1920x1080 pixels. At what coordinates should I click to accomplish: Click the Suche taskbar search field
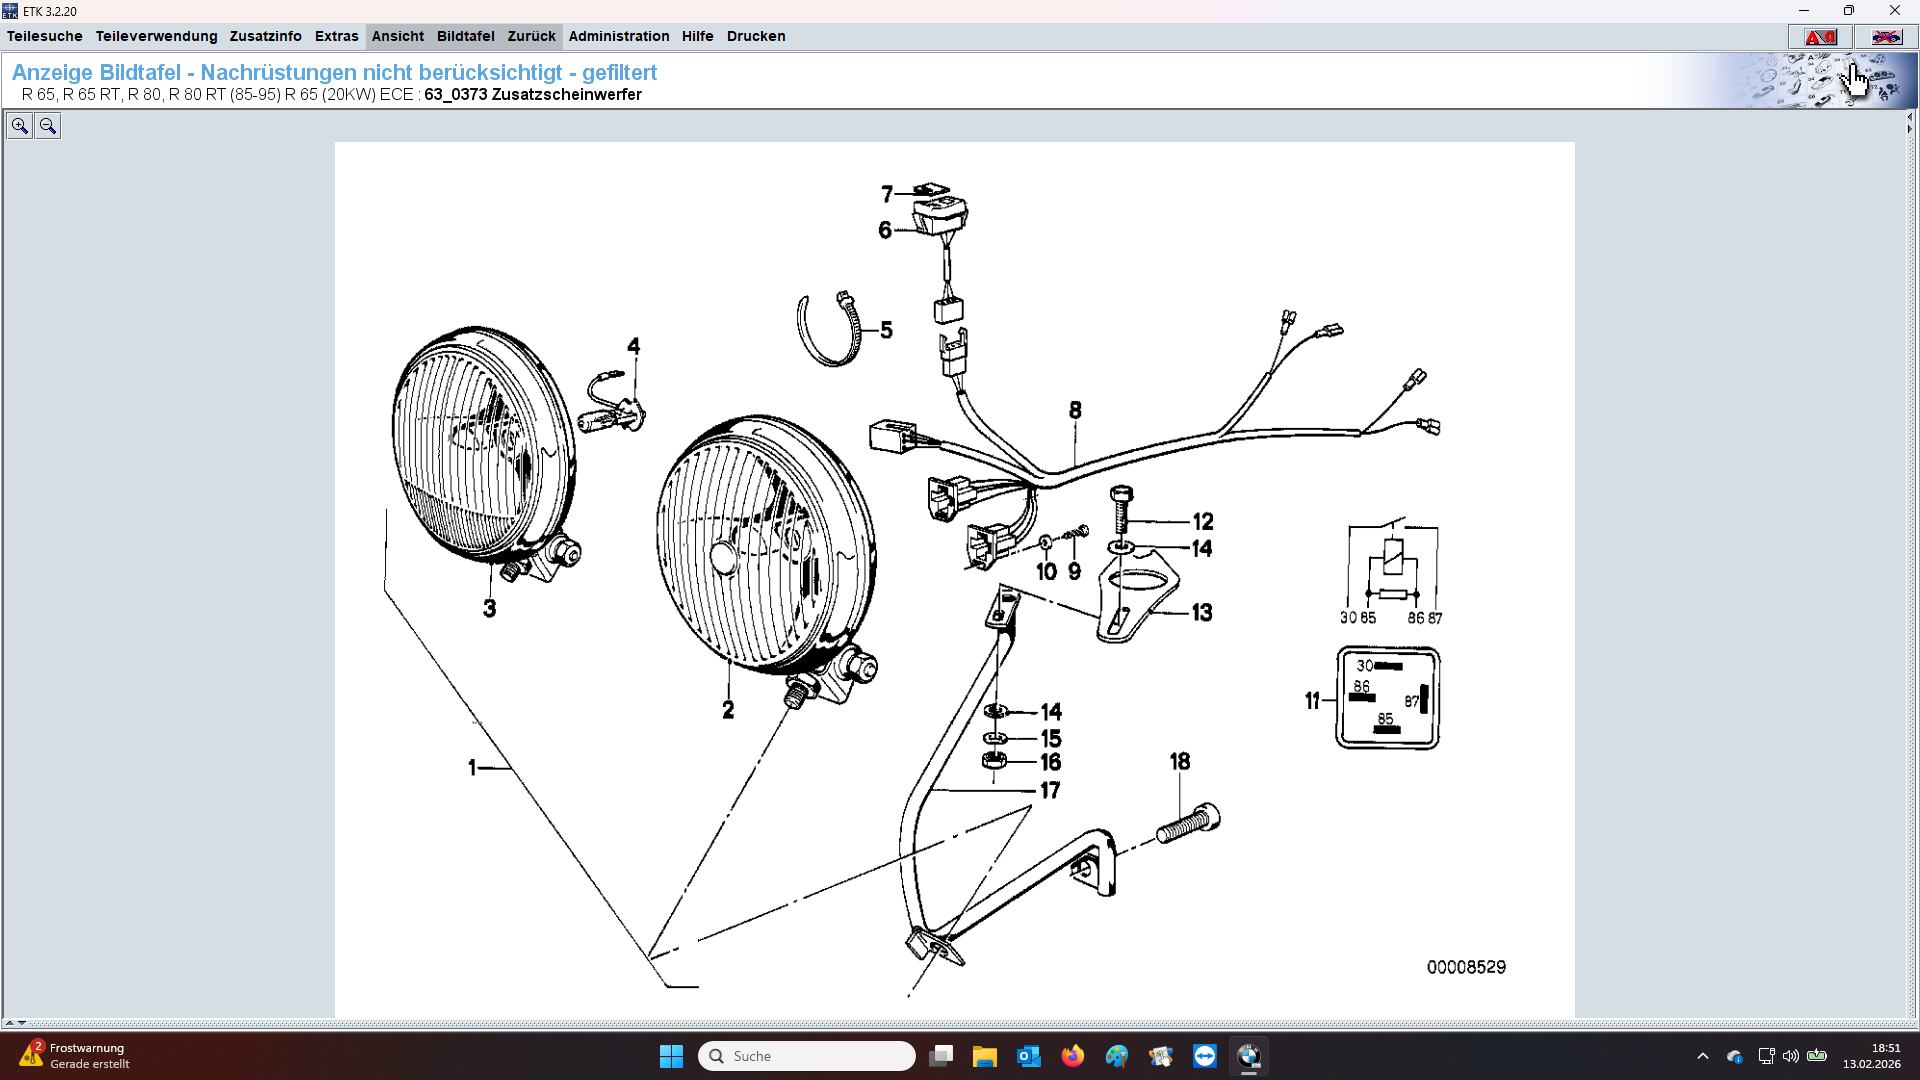(x=806, y=1056)
